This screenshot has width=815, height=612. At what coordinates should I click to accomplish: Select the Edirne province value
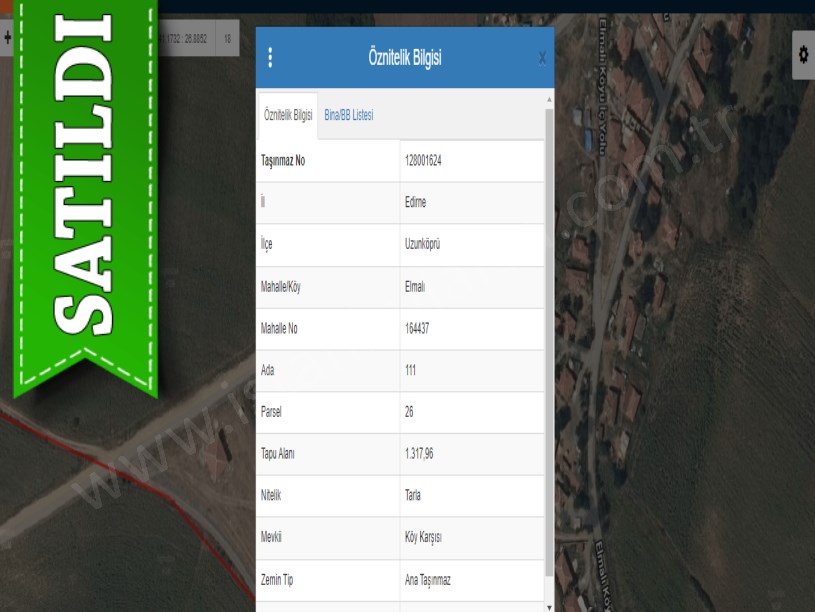pyautogui.click(x=416, y=202)
